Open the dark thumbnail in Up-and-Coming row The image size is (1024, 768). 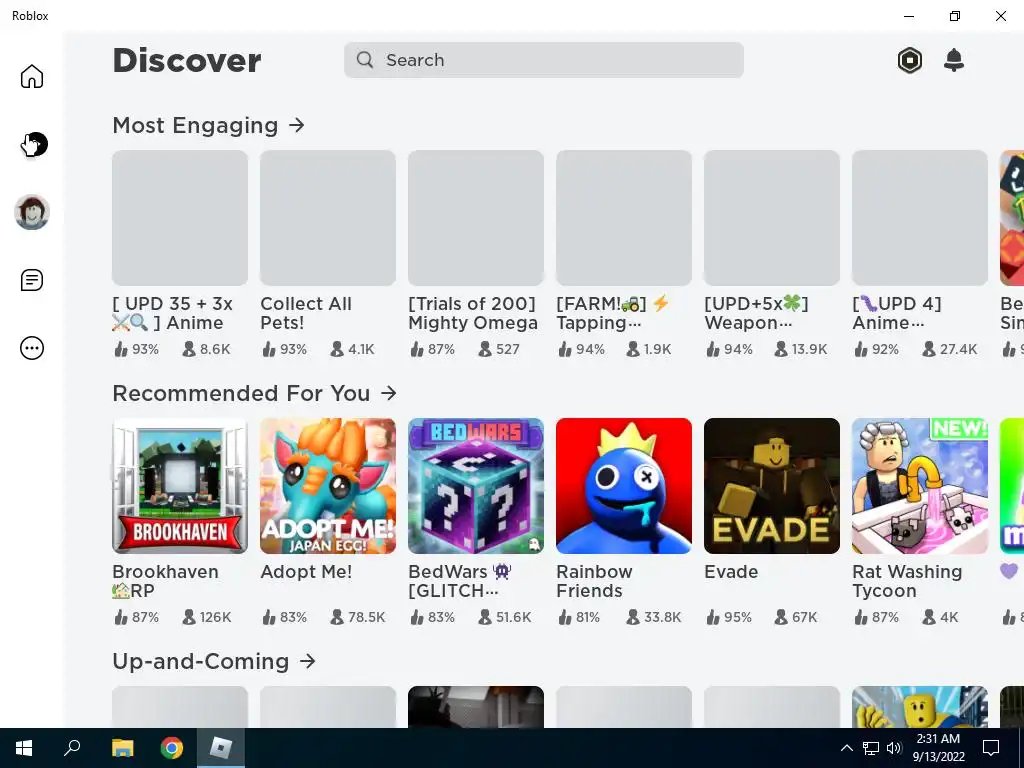[475, 707]
